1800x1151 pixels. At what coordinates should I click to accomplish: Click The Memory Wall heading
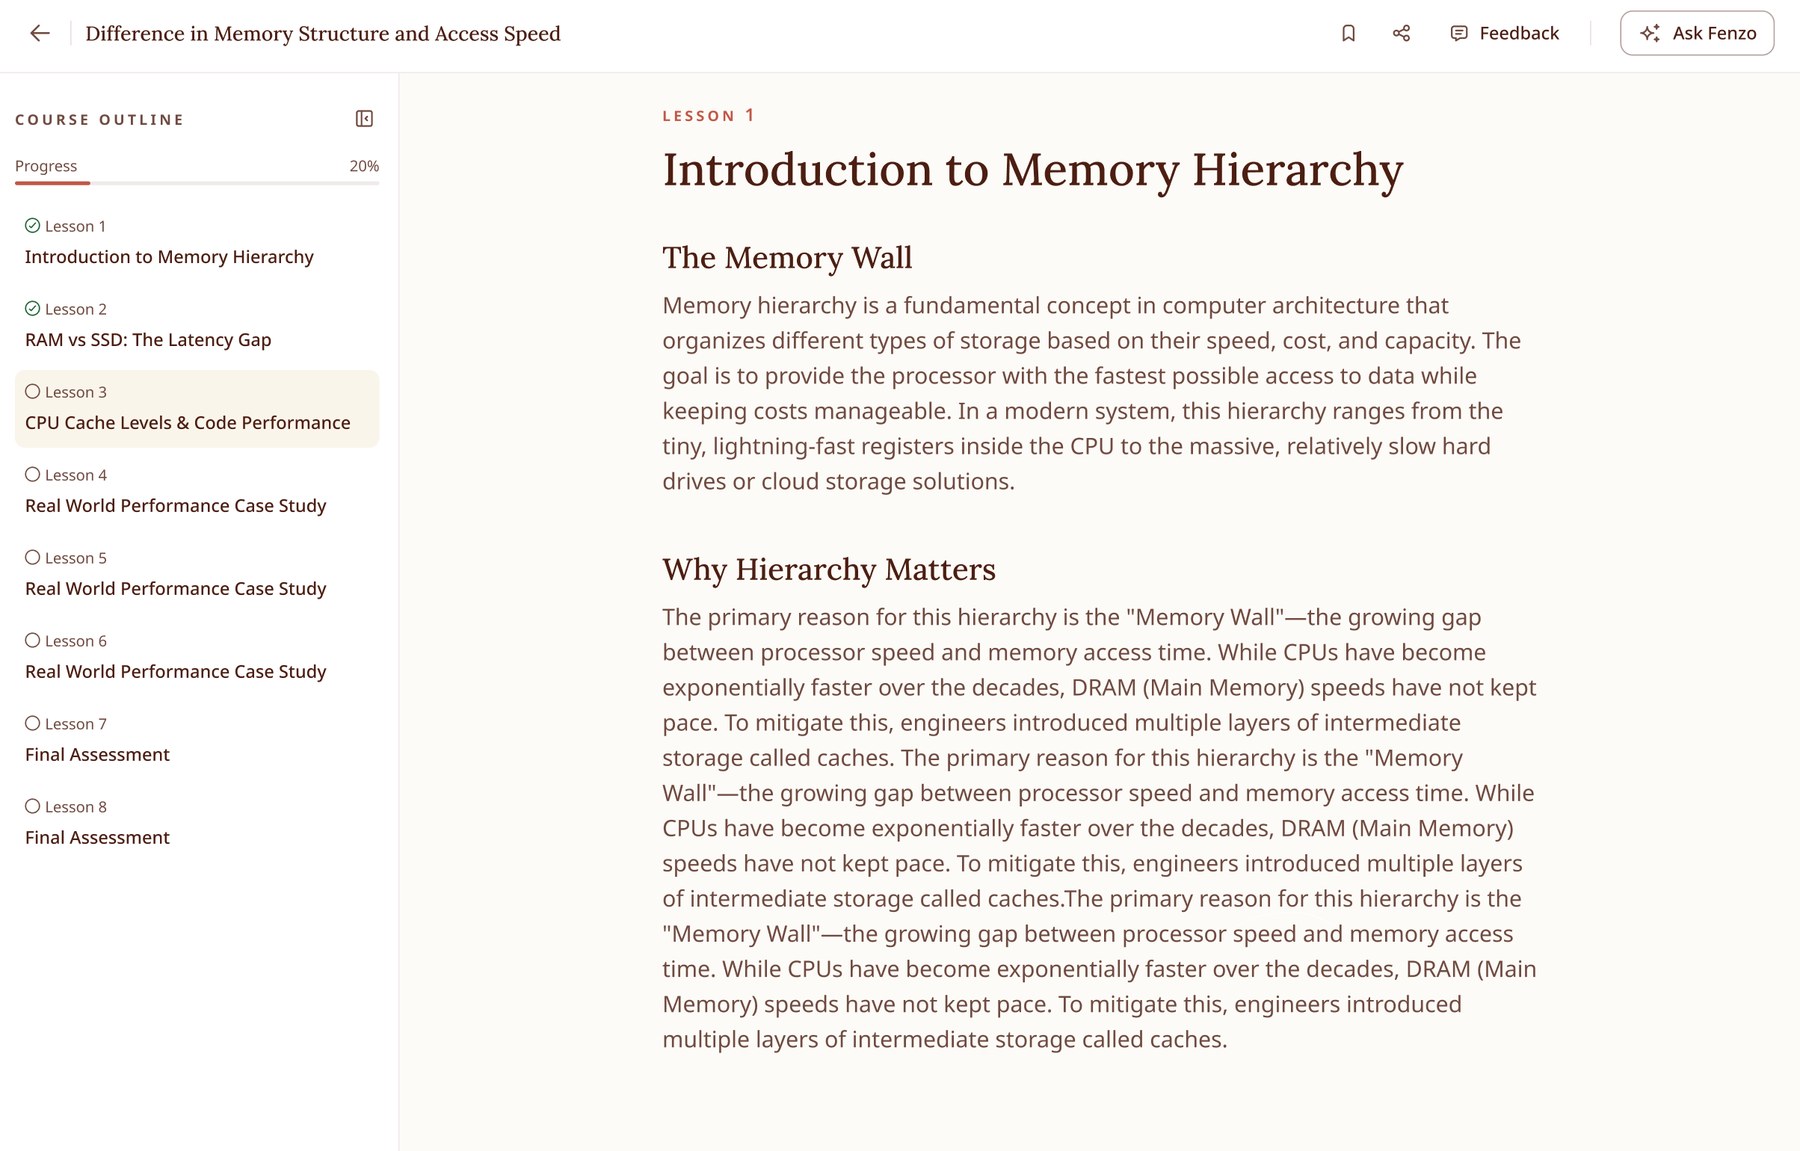787,258
